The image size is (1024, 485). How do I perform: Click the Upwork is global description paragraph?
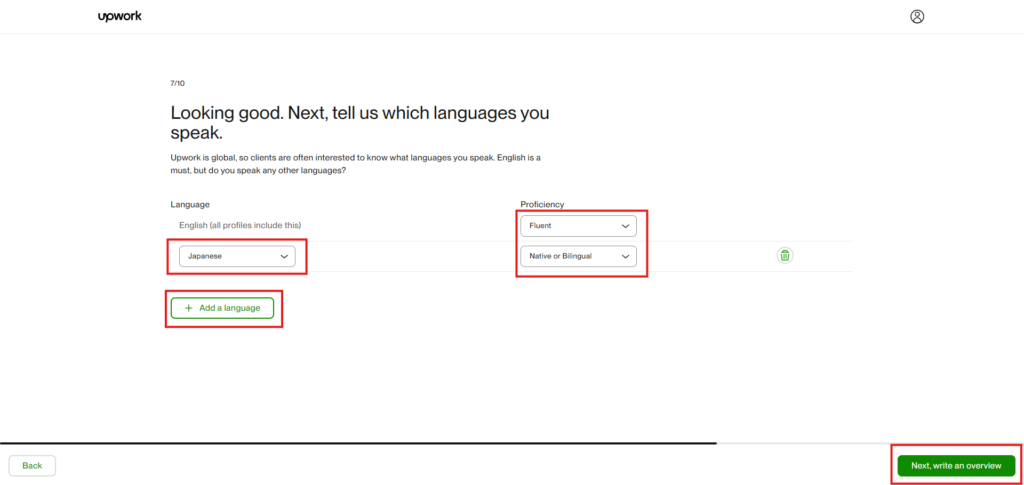(355, 164)
